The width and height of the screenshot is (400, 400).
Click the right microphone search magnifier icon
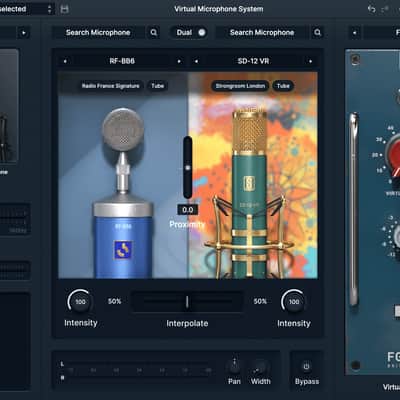(317, 32)
